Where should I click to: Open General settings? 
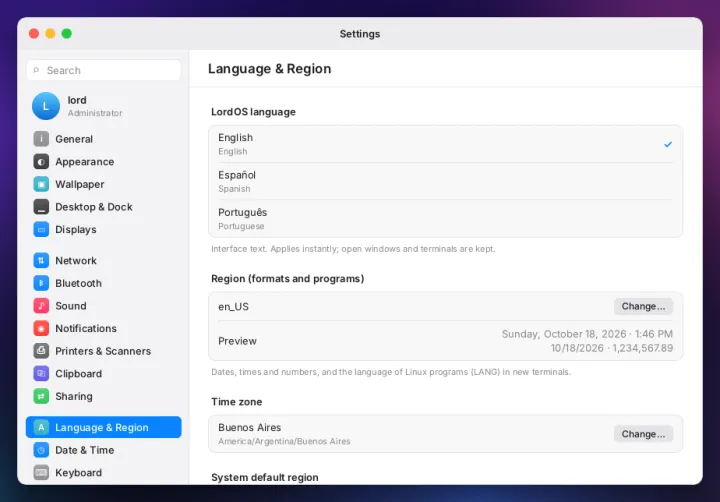[x=103, y=139]
